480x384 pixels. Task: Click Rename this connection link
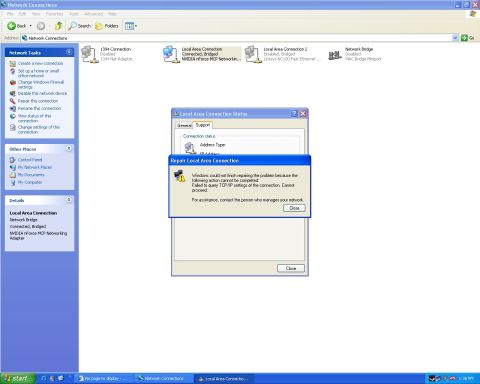coord(39,109)
